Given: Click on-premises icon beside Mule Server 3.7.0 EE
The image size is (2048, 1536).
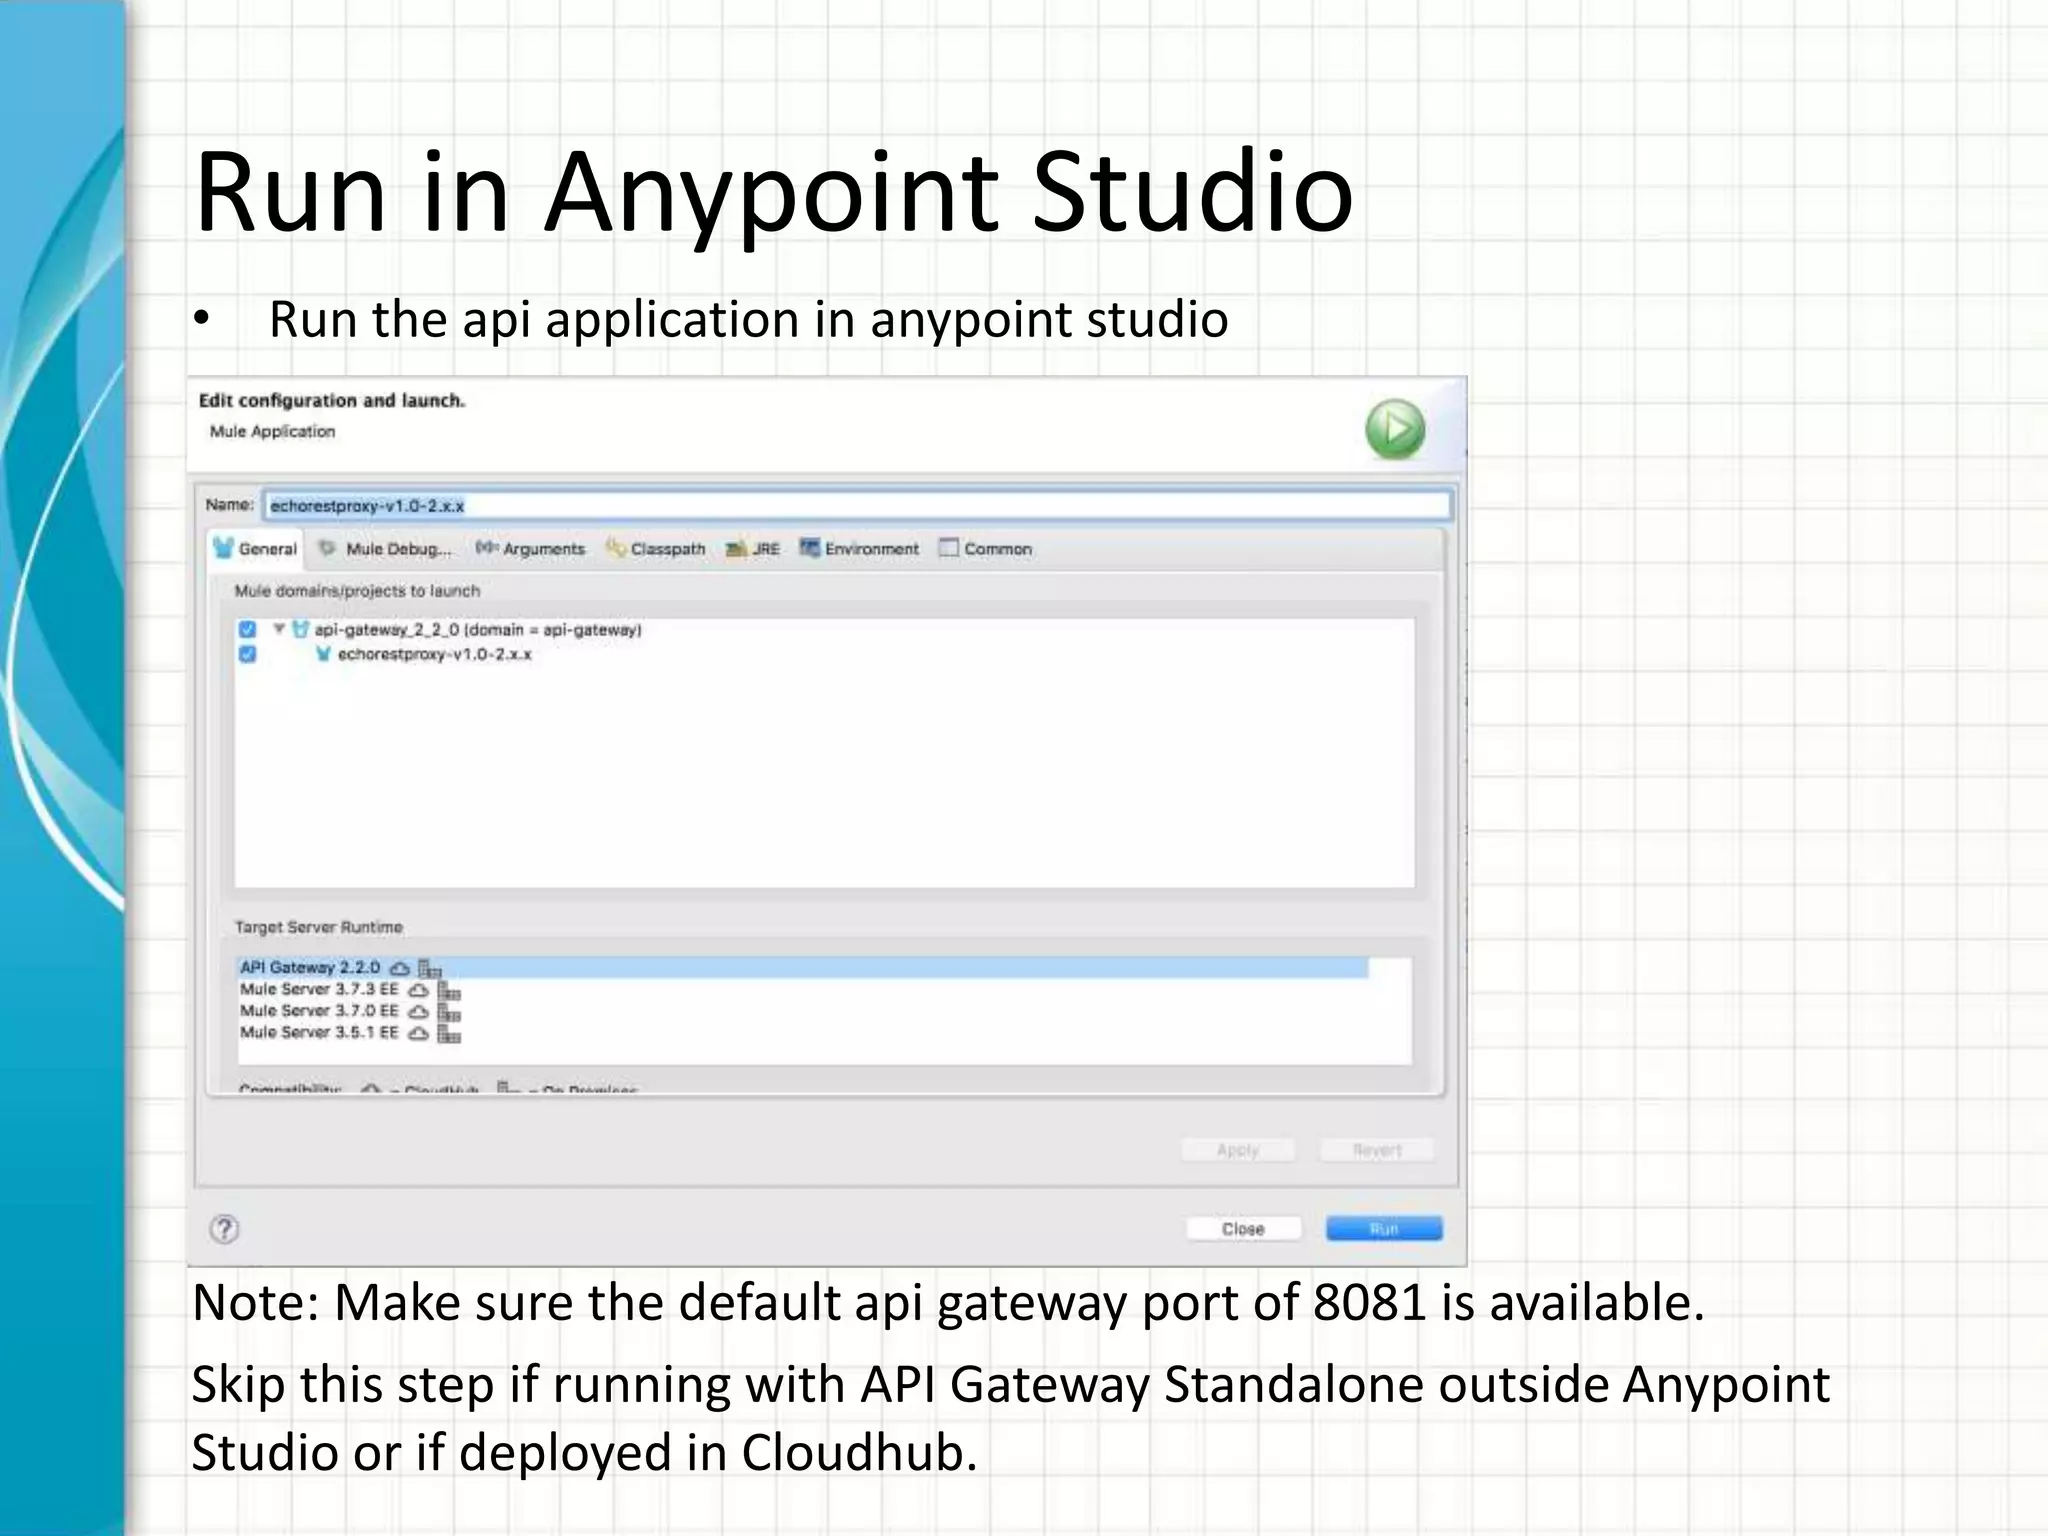Looking at the screenshot, I should pos(449,1012).
